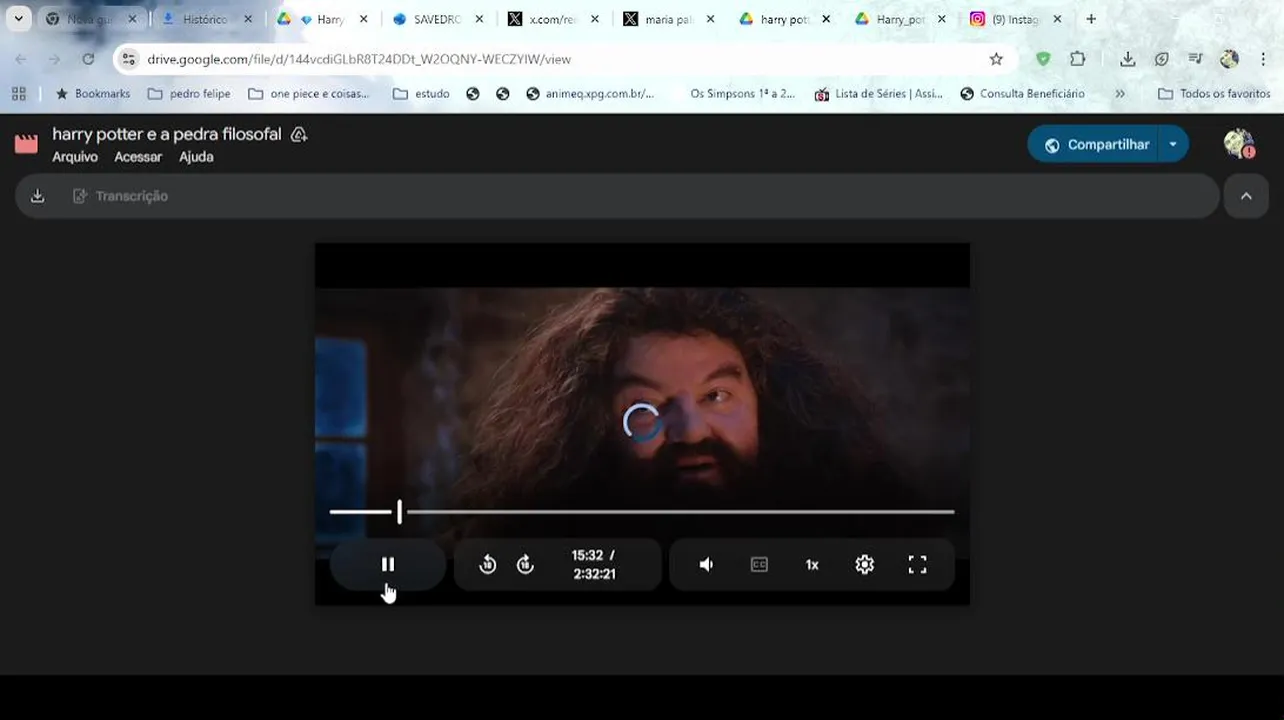1284x720 pixels.
Task: Toggle closed captions CC button
Action: tap(759, 565)
